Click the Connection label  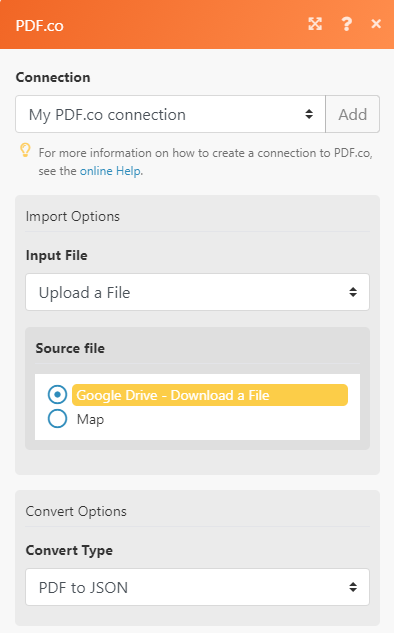53,78
